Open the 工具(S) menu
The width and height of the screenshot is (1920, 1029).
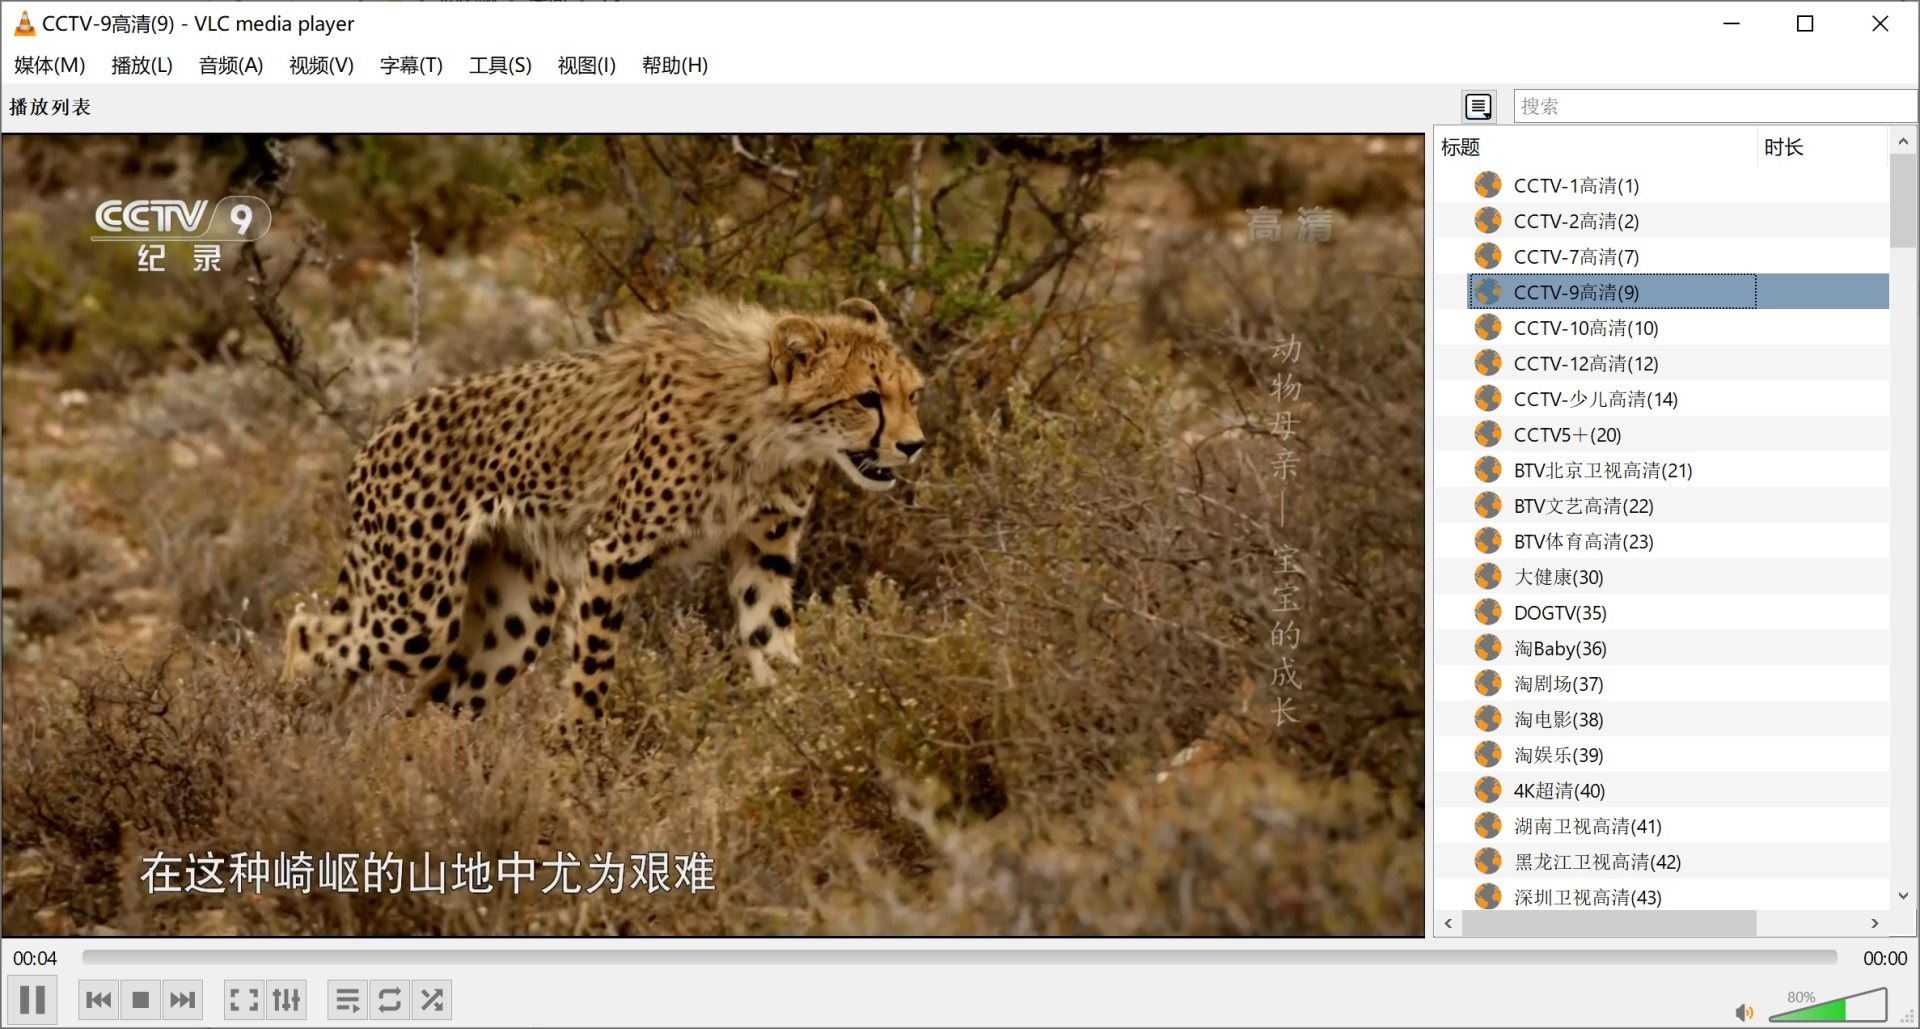tap(500, 65)
